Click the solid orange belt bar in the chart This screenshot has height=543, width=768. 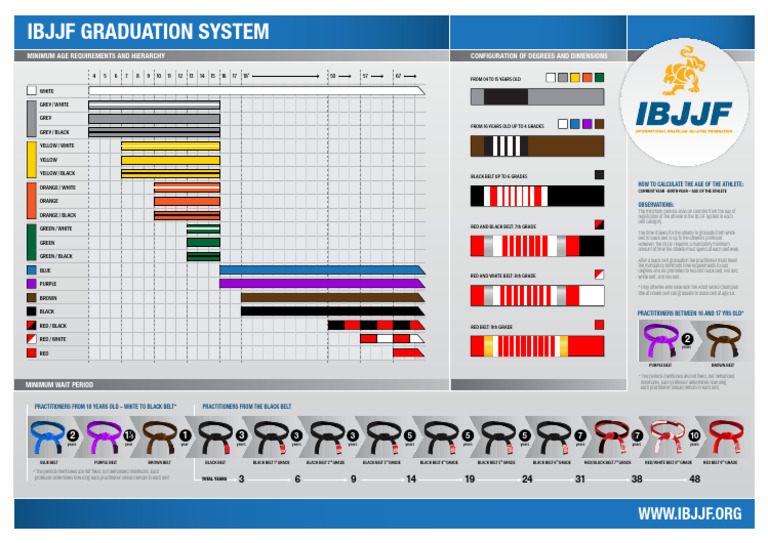187,201
